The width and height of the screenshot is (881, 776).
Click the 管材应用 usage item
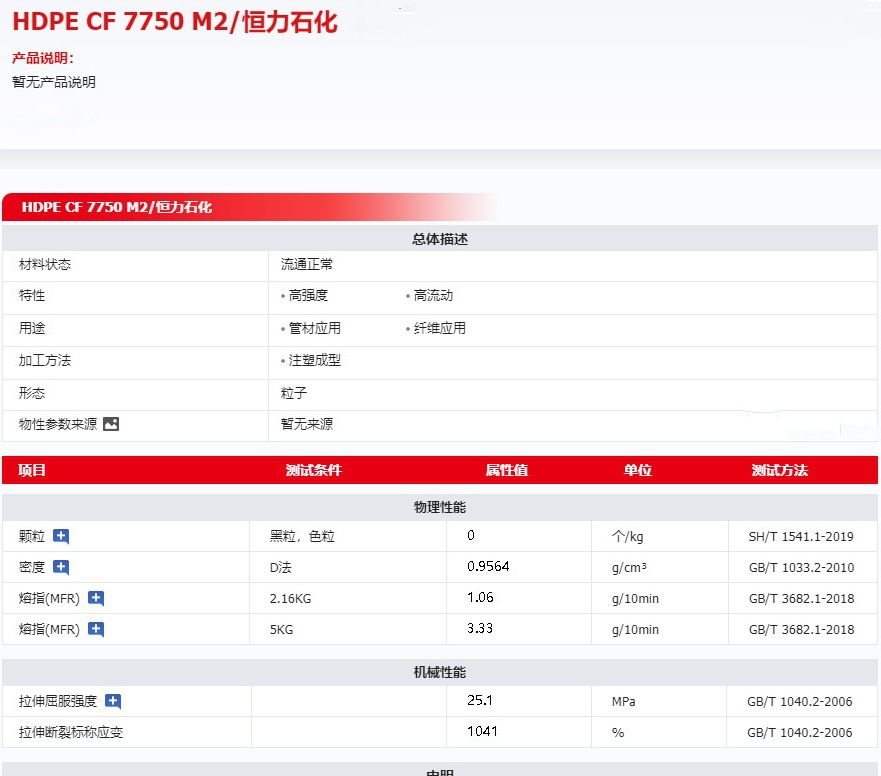tap(315, 328)
